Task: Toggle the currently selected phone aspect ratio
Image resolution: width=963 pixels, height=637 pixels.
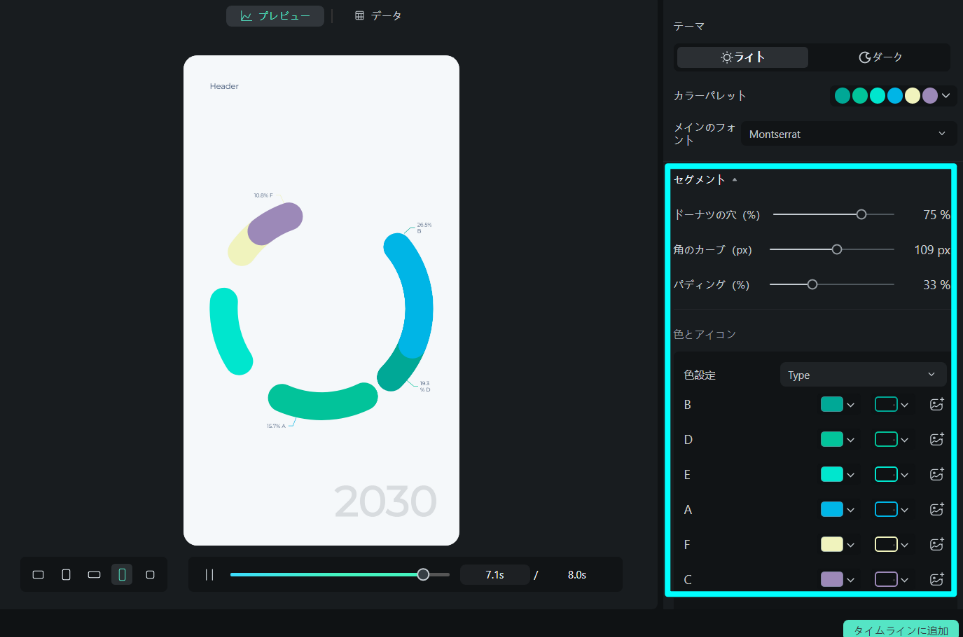Action: pos(121,575)
